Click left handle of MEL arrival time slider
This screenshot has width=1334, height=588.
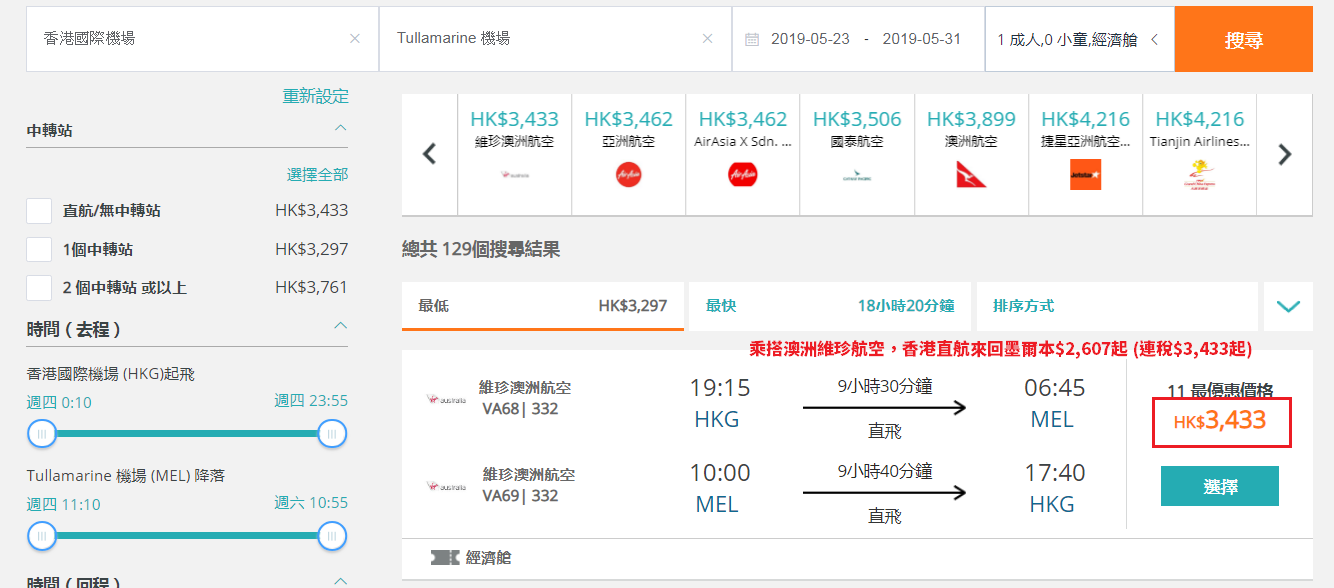coord(42,536)
